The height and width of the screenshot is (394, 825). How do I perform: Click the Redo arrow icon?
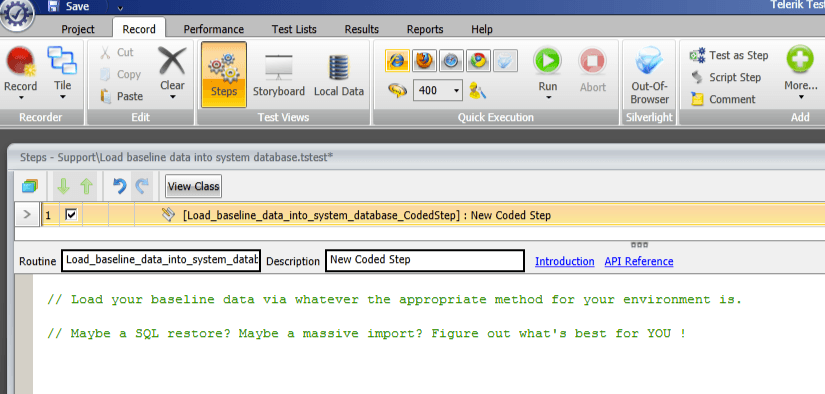[x=142, y=186]
